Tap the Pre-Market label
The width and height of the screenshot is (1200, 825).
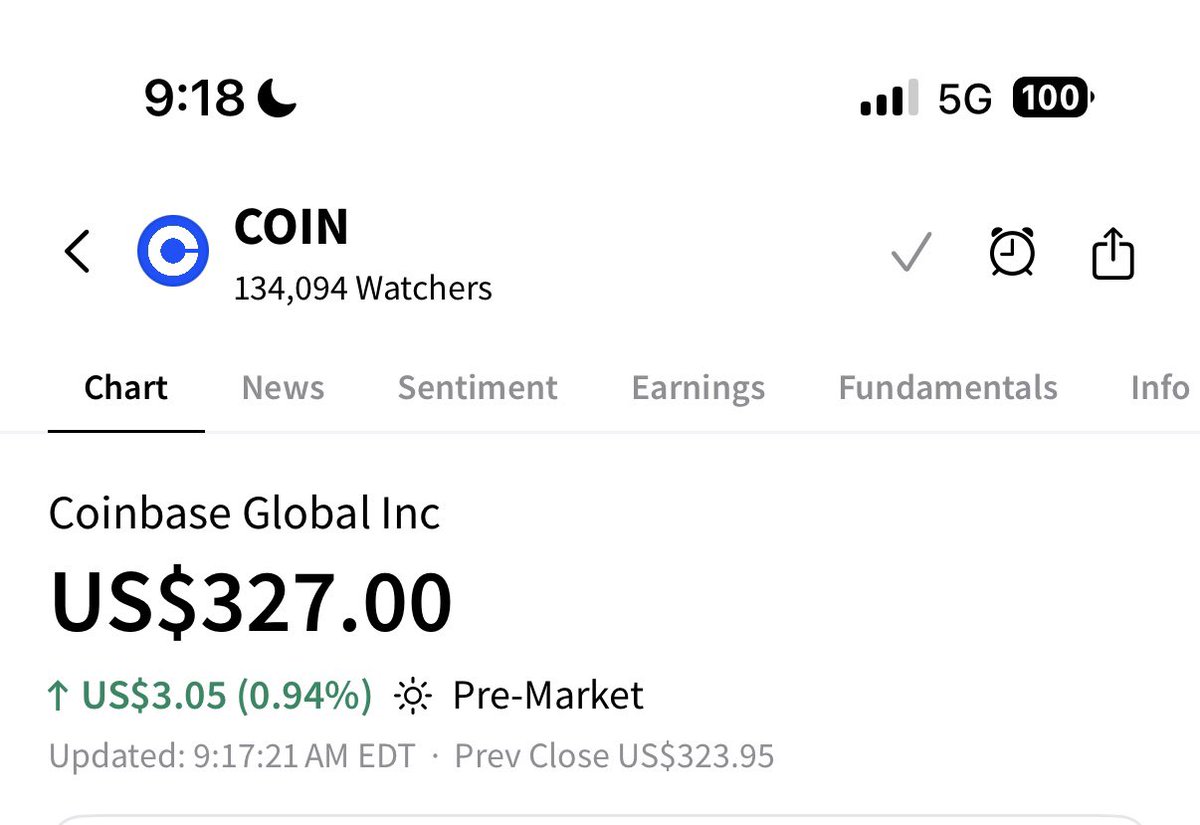coord(548,695)
